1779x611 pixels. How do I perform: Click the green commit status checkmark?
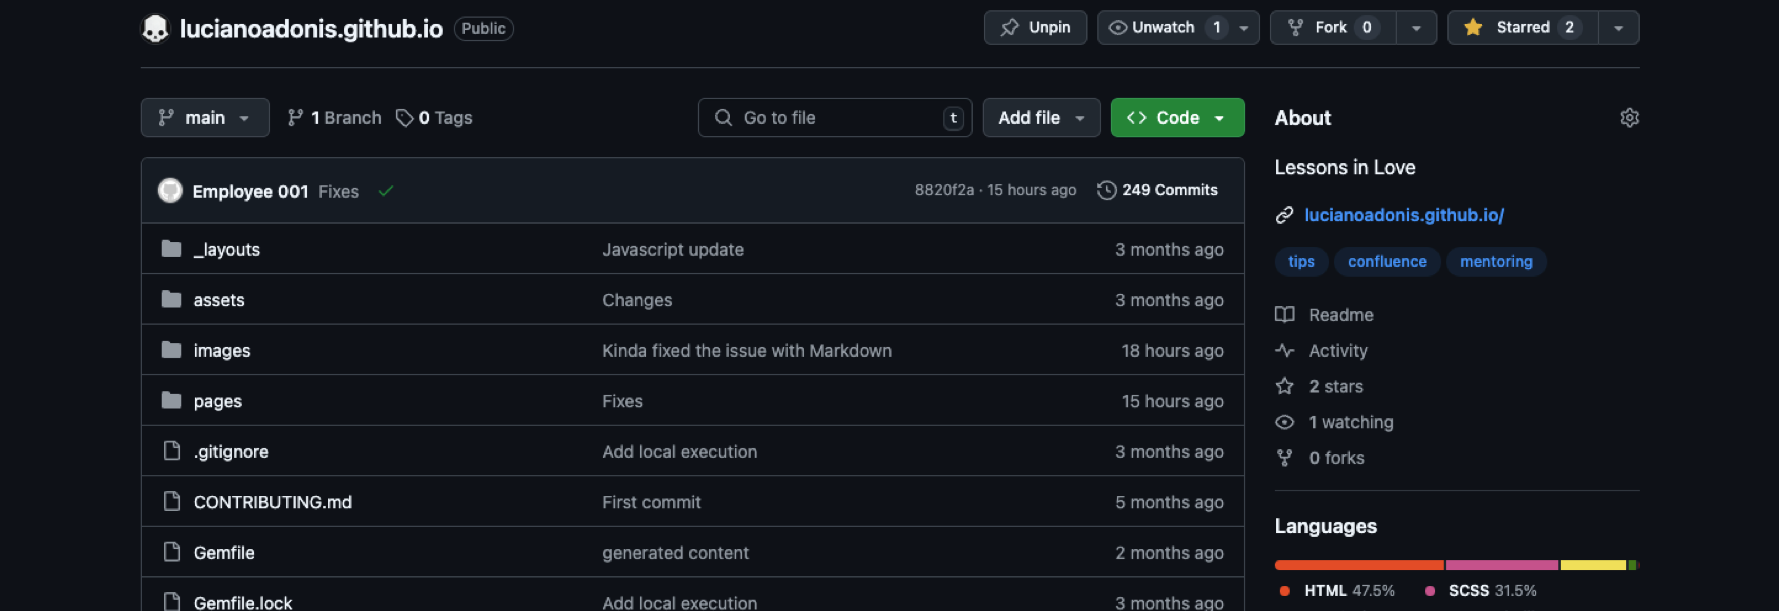coord(386,190)
